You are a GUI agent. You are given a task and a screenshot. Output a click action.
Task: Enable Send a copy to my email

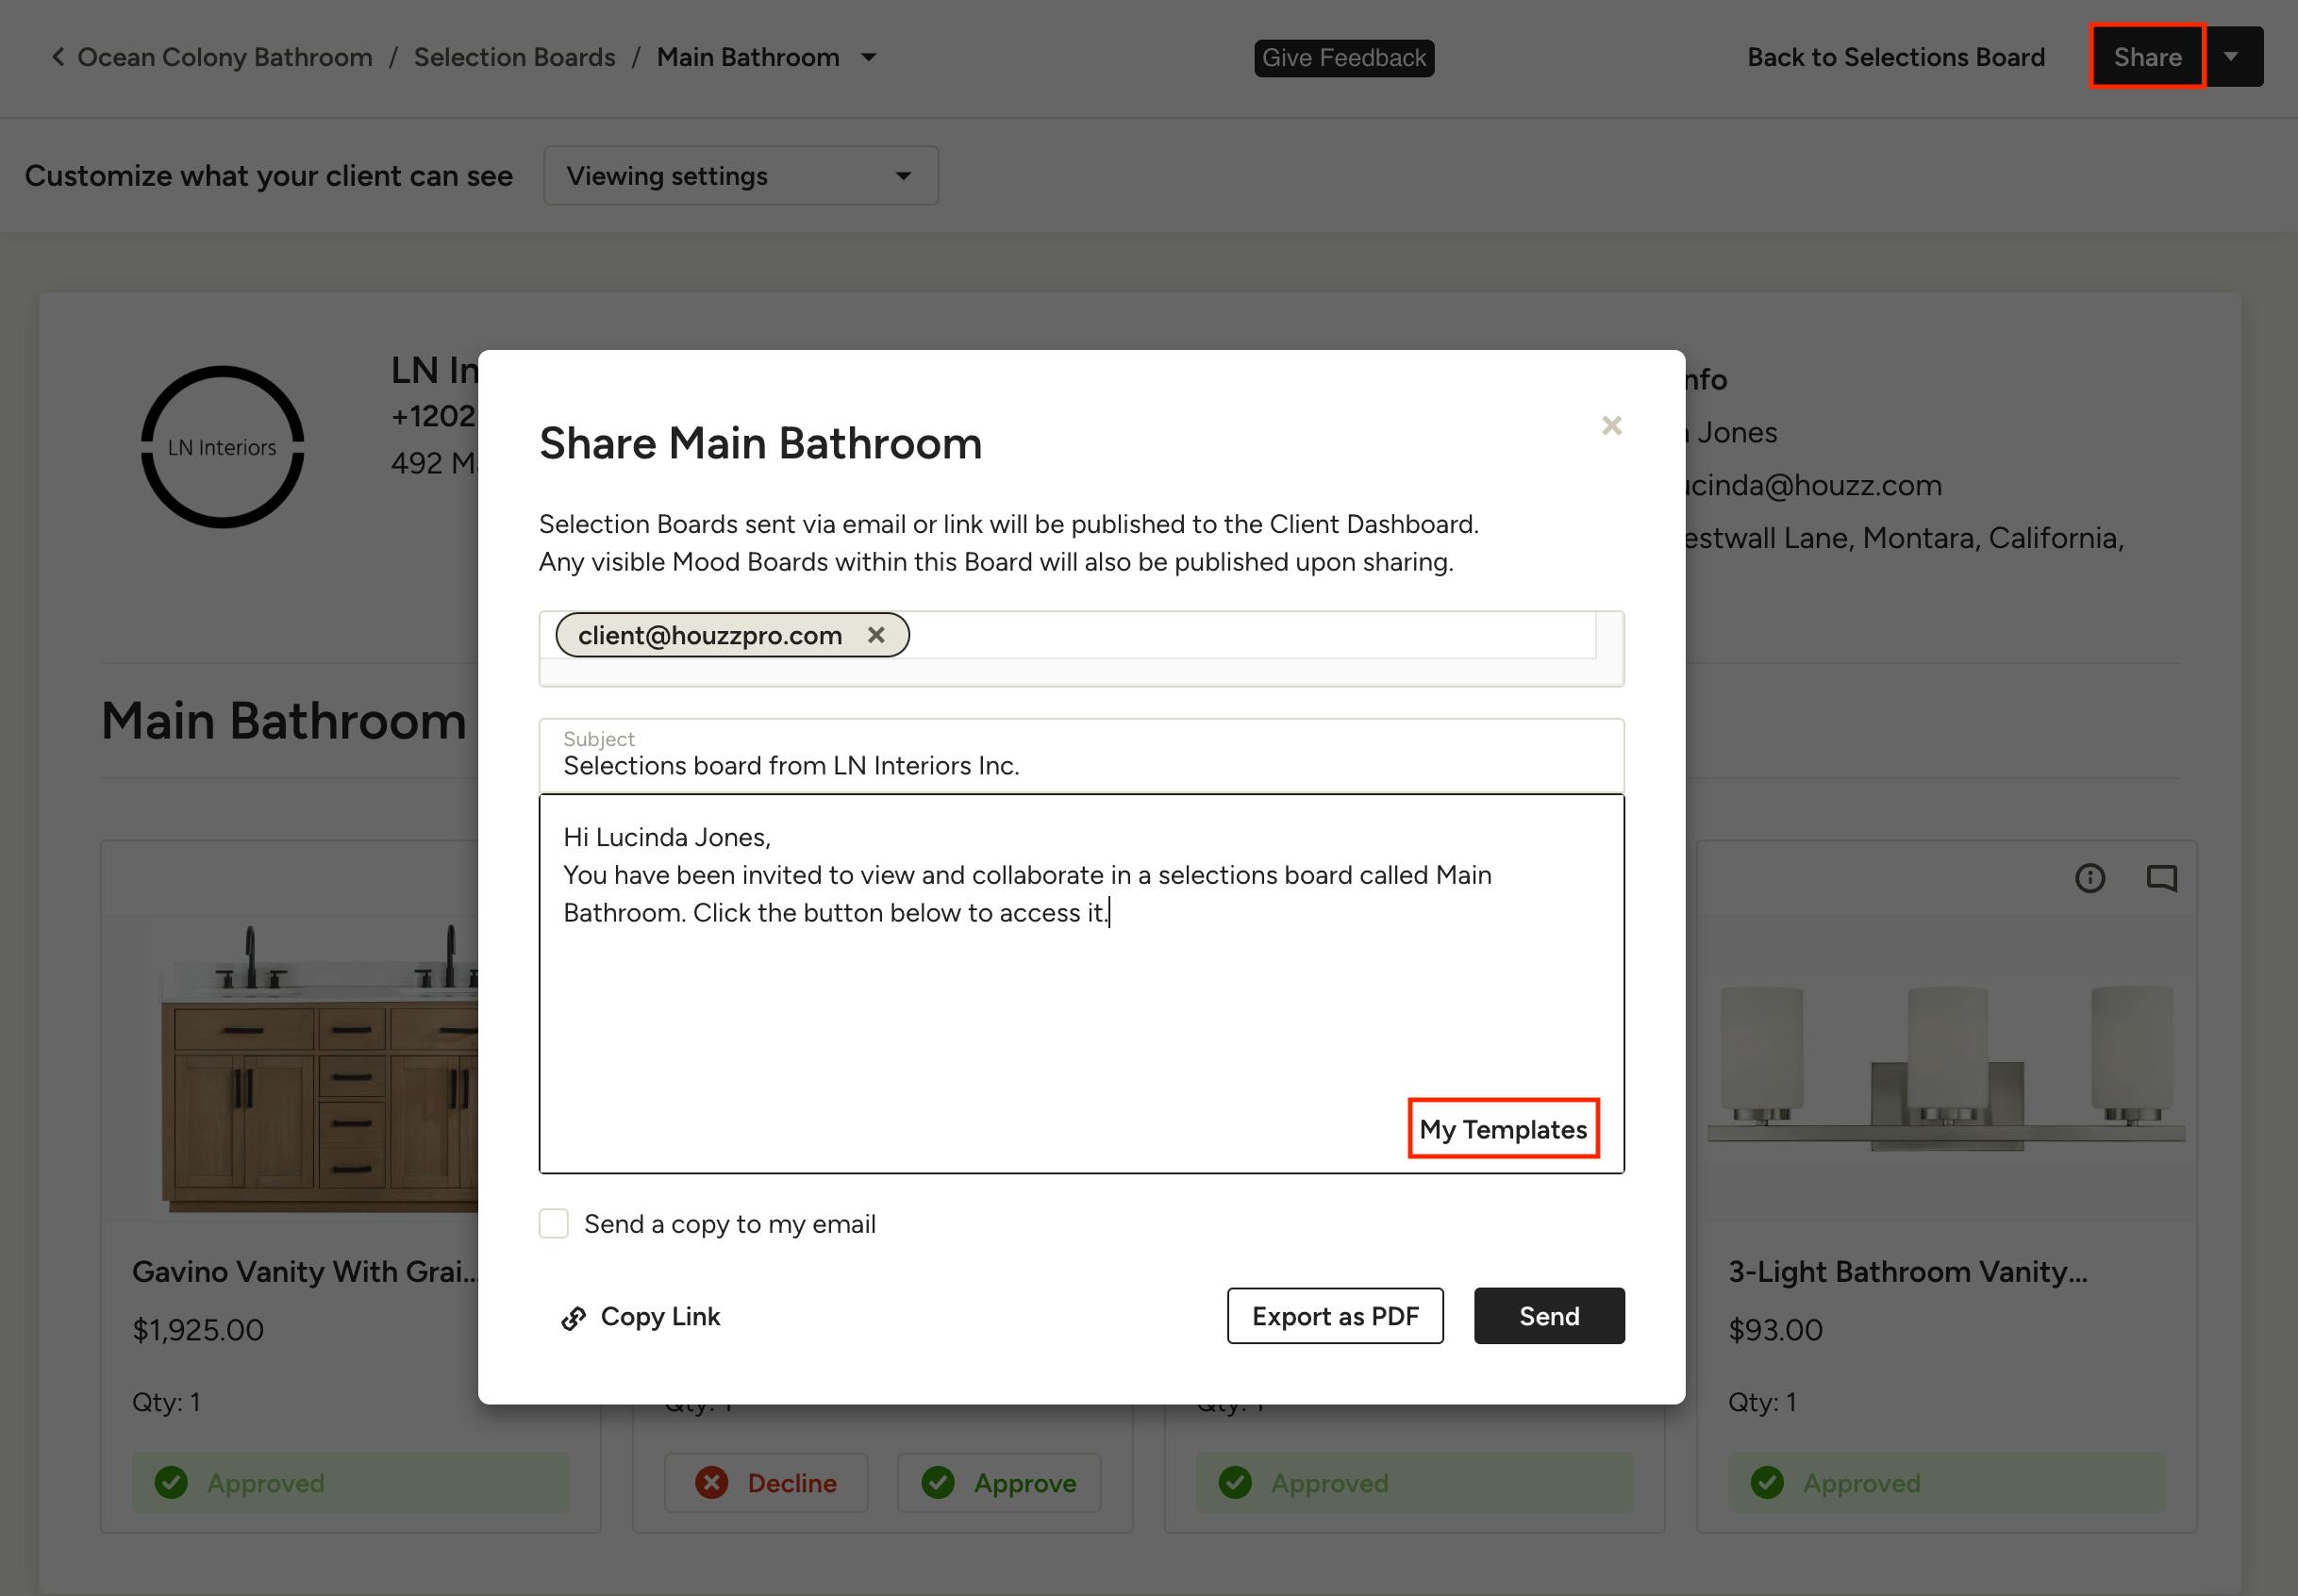(x=554, y=1223)
